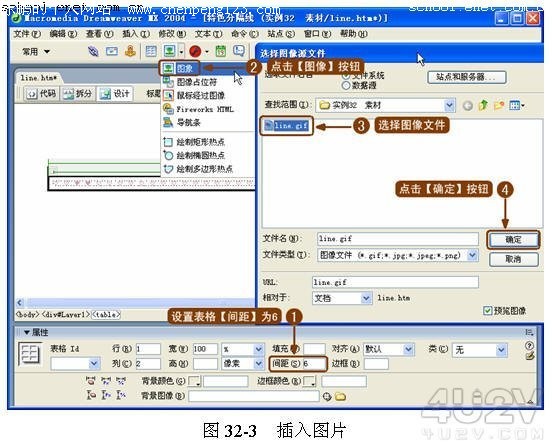Image resolution: width=552 pixels, height=443 pixels.
Task: Select the 文件系统 radio button
Action: point(346,75)
